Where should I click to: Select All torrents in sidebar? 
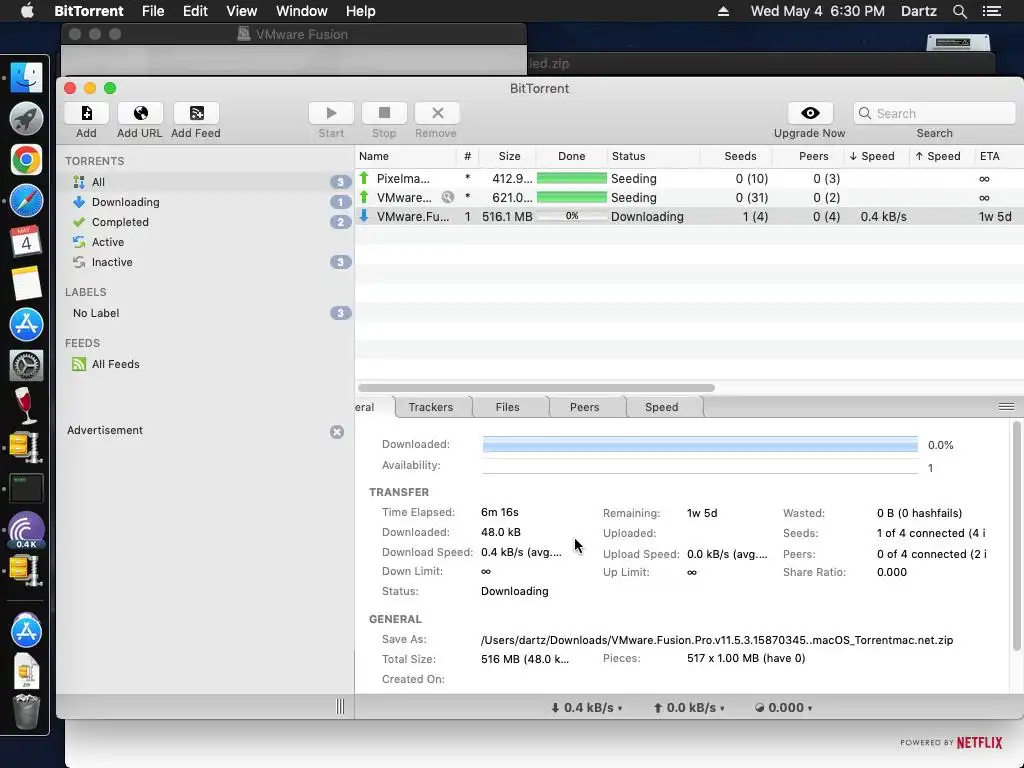click(208, 182)
